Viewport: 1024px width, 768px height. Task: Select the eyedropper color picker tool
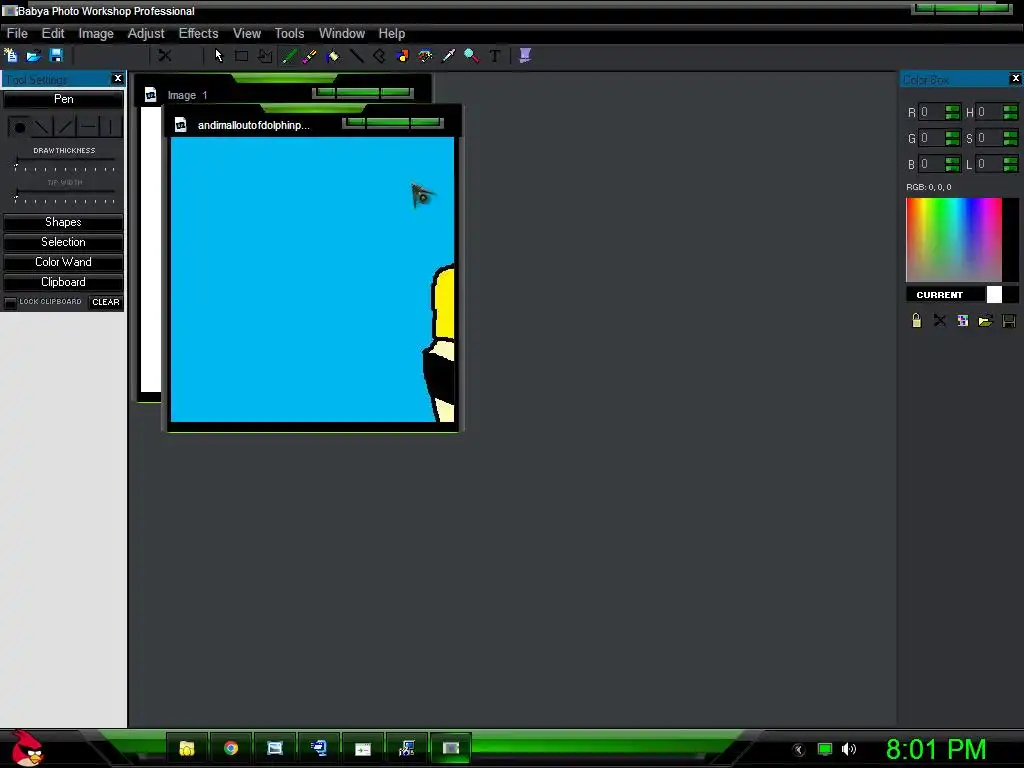tap(448, 56)
